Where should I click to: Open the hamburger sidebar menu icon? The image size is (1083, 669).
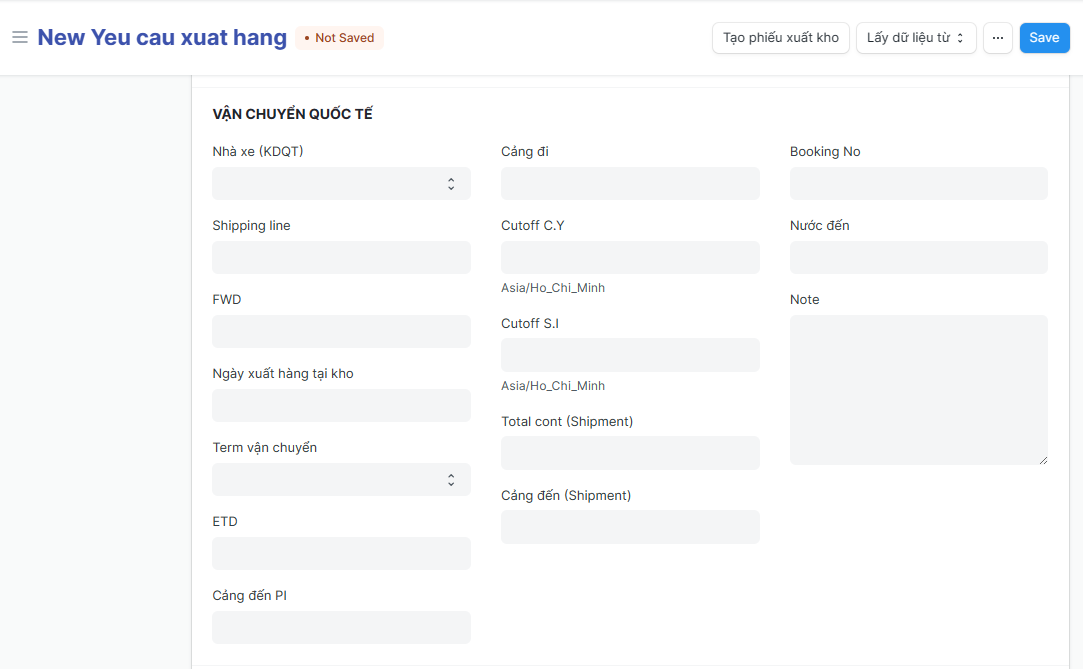pyautogui.click(x=19, y=38)
